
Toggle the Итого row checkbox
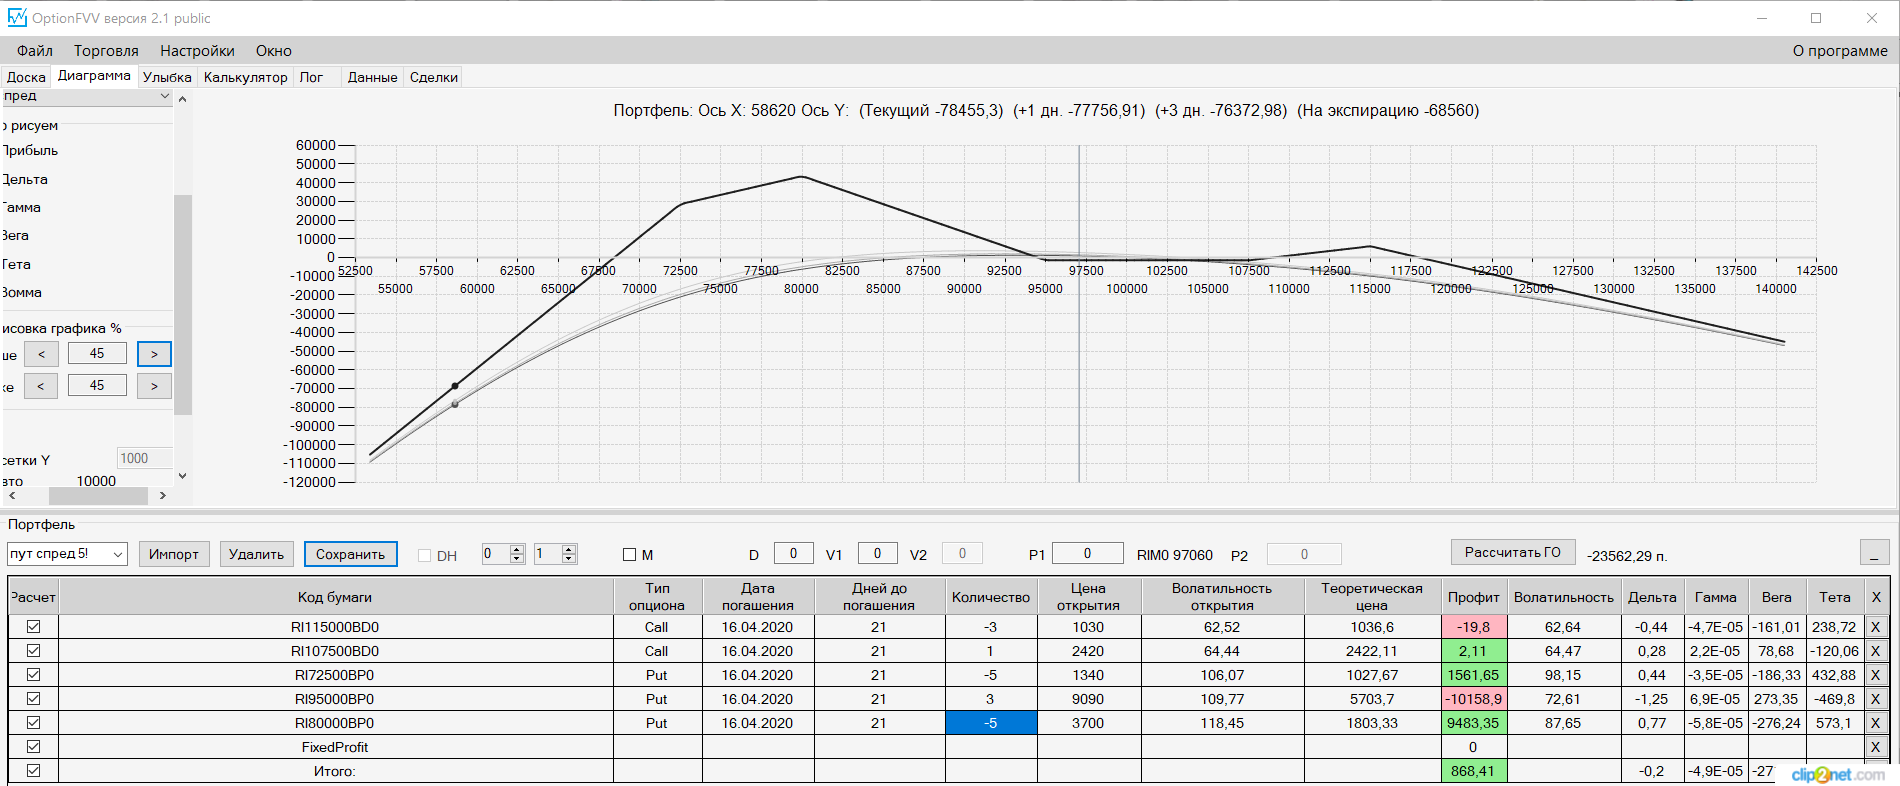pos(34,771)
